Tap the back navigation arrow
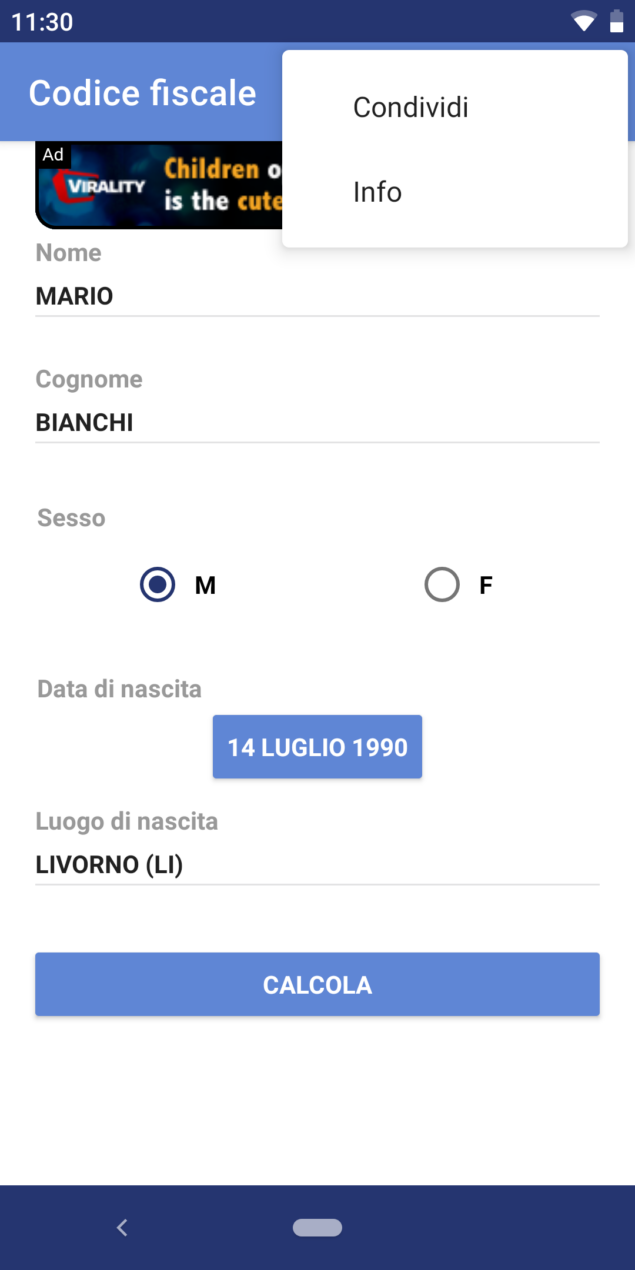The image size is (635, 1270). coord(122,1227)
